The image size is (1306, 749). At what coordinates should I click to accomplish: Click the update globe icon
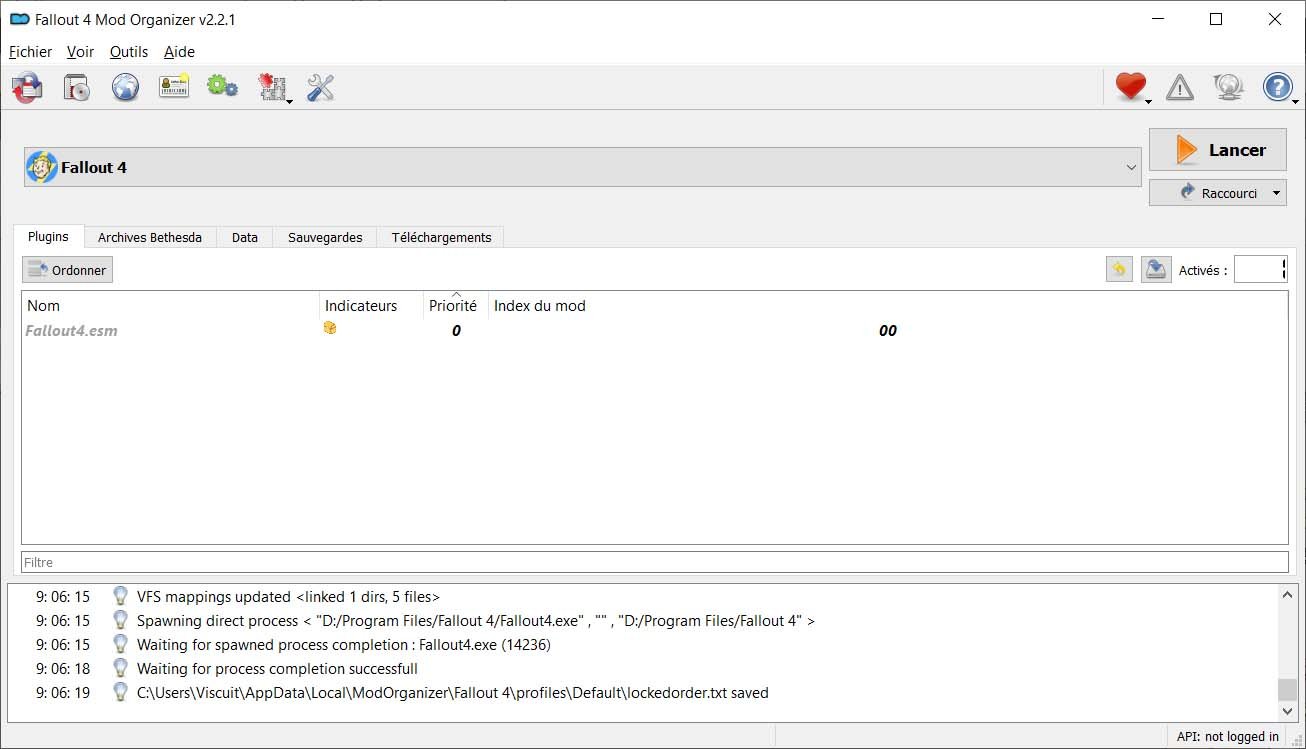(x=1228, y=88)
